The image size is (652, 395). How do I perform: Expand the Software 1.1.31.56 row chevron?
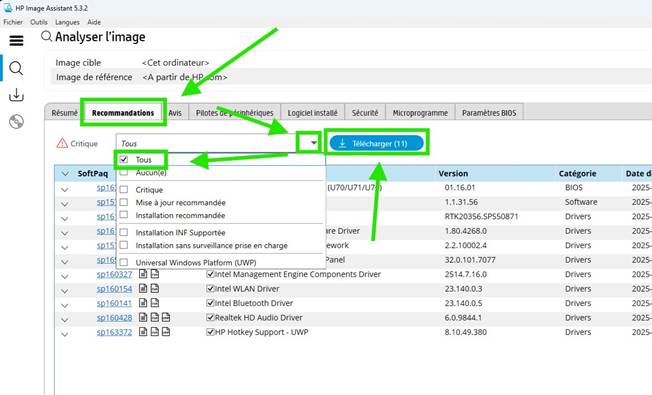click(x=64, y=204)
